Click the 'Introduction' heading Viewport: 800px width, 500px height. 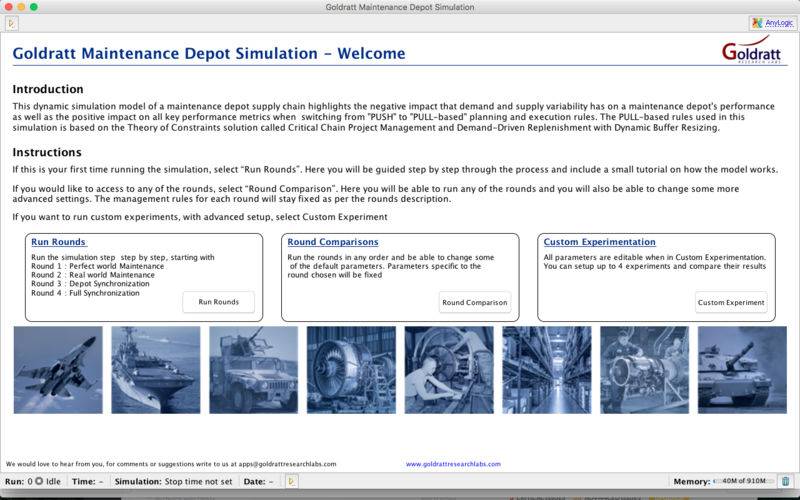[48, 89]
